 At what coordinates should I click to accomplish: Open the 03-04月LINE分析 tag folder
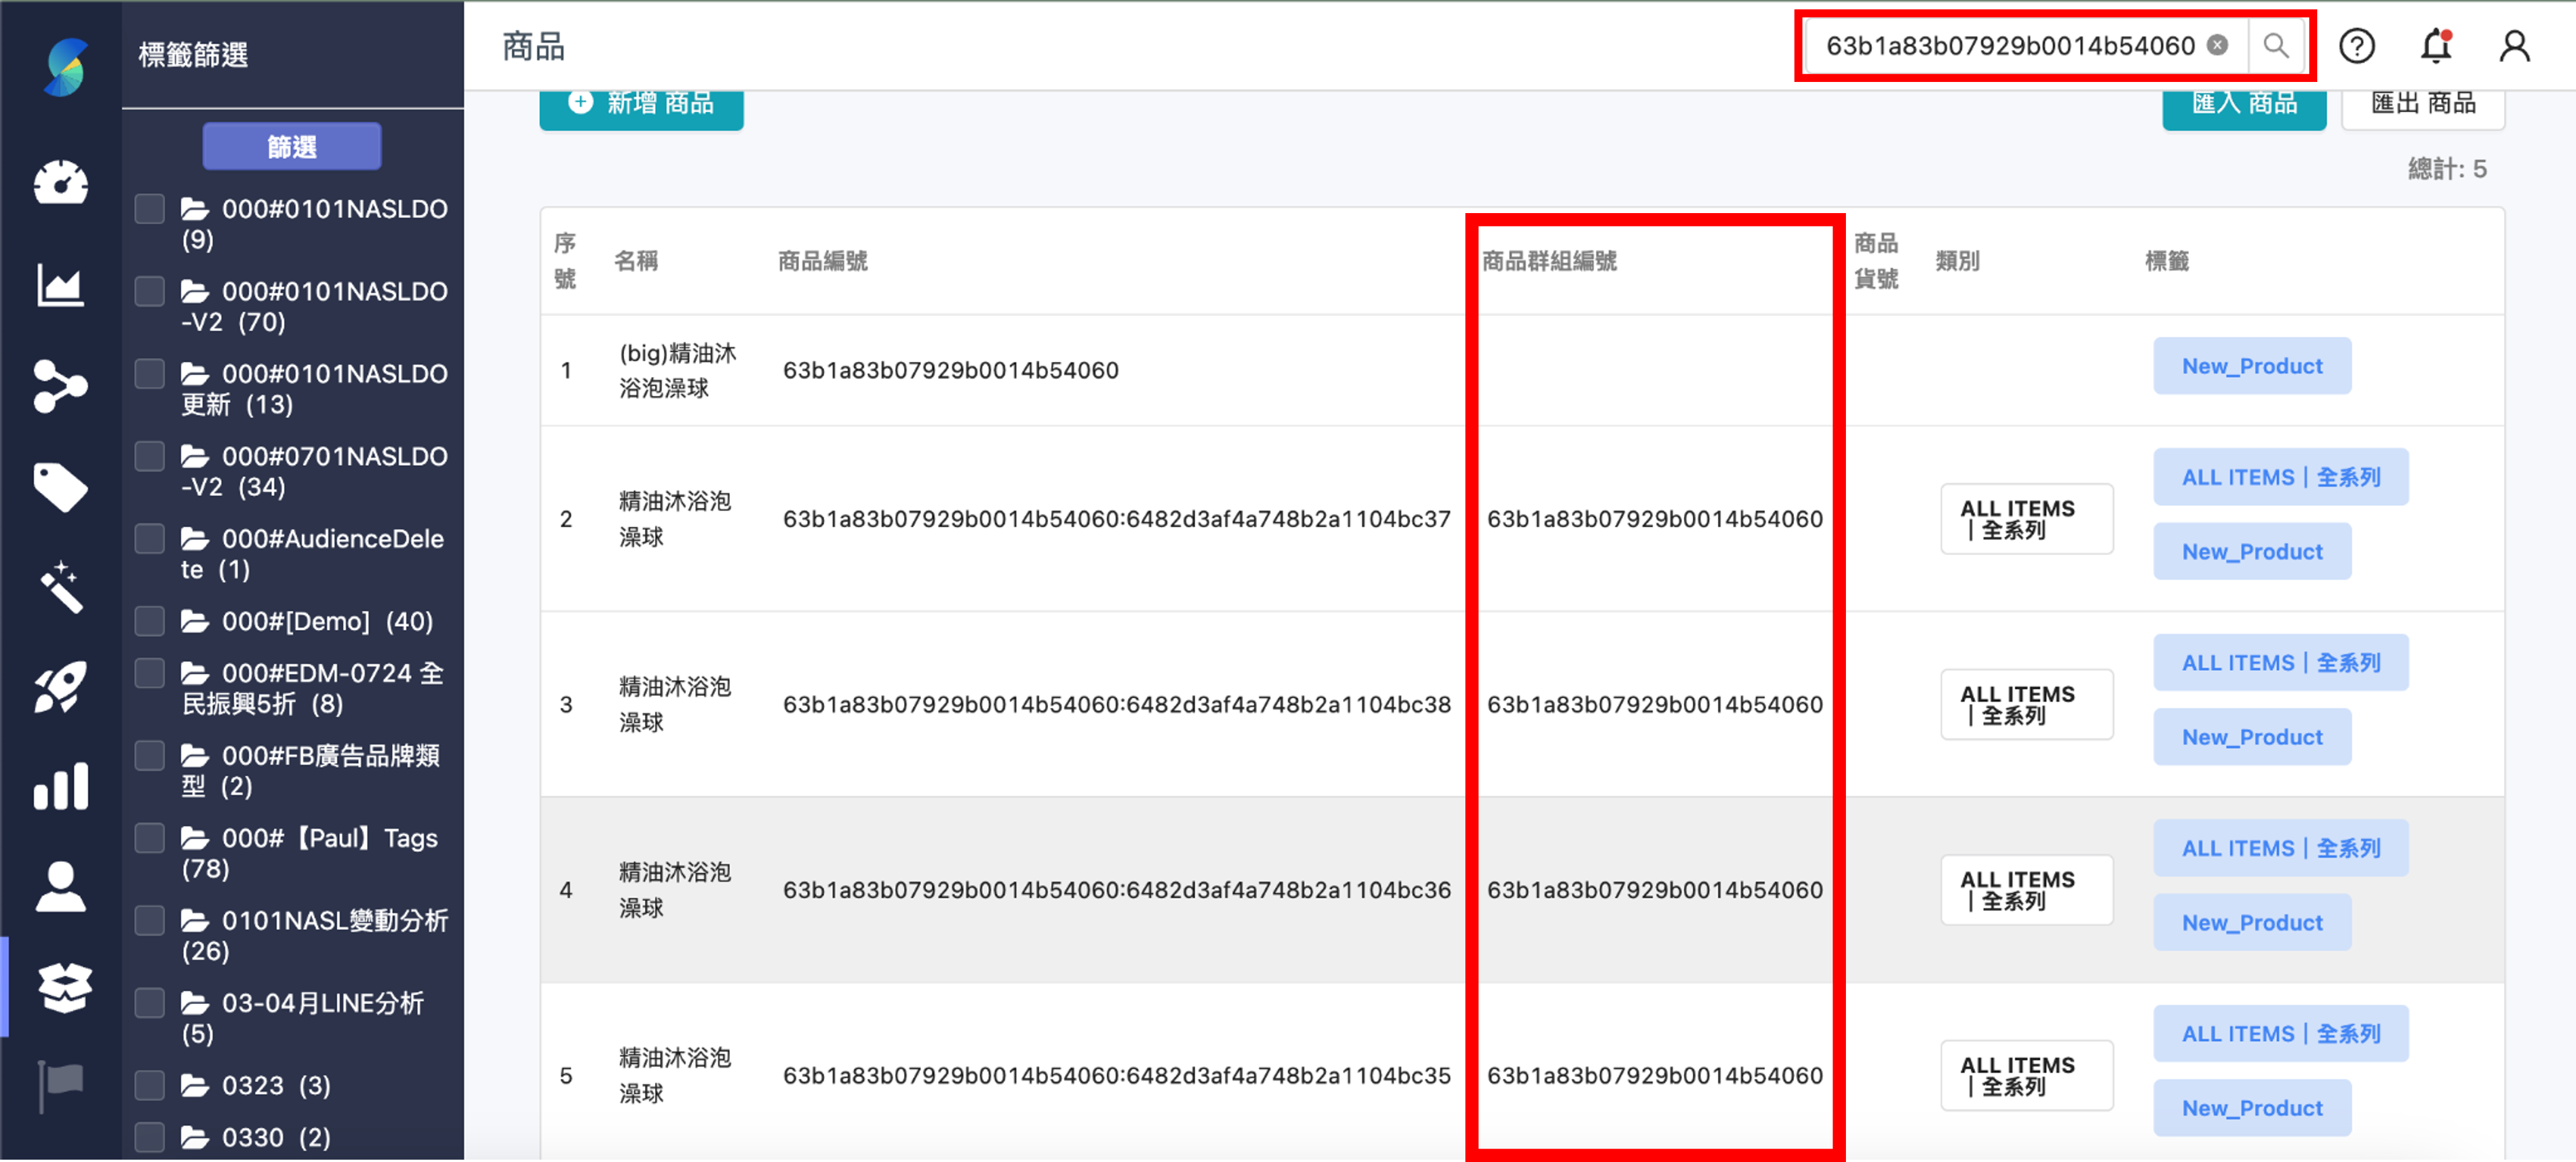195,1003
